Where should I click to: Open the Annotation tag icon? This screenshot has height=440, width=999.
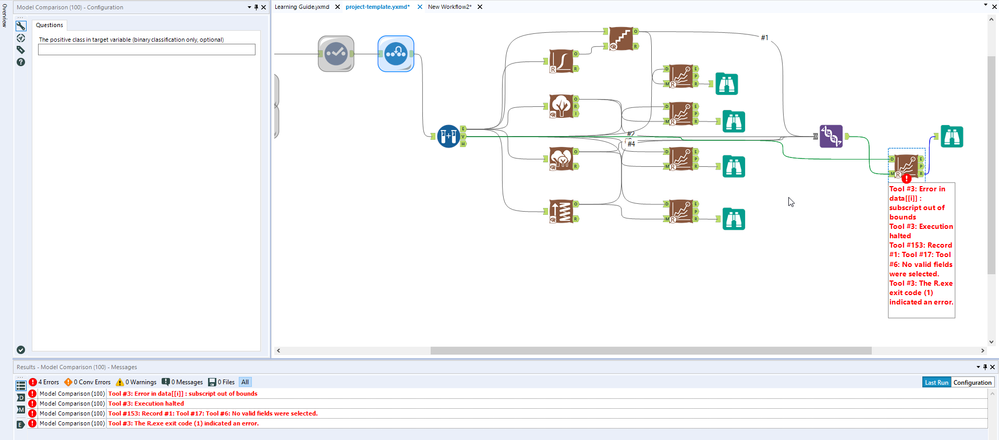pos(20,50)
